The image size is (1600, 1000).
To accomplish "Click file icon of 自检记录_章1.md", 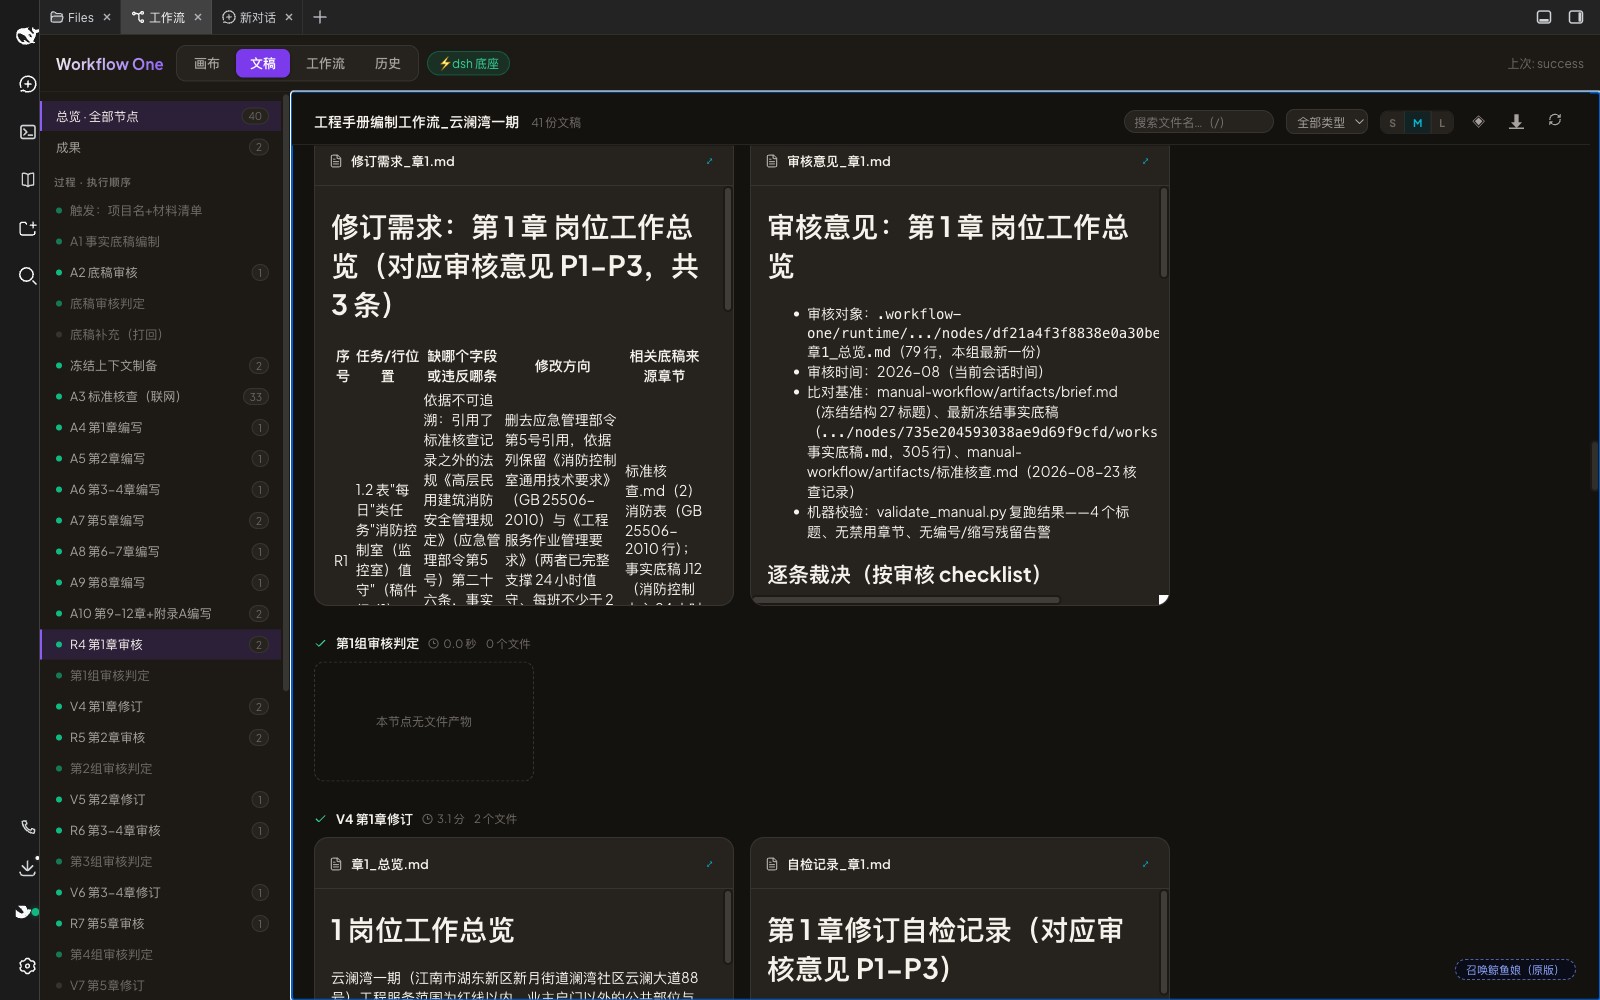I will click(x=772, y=864).
